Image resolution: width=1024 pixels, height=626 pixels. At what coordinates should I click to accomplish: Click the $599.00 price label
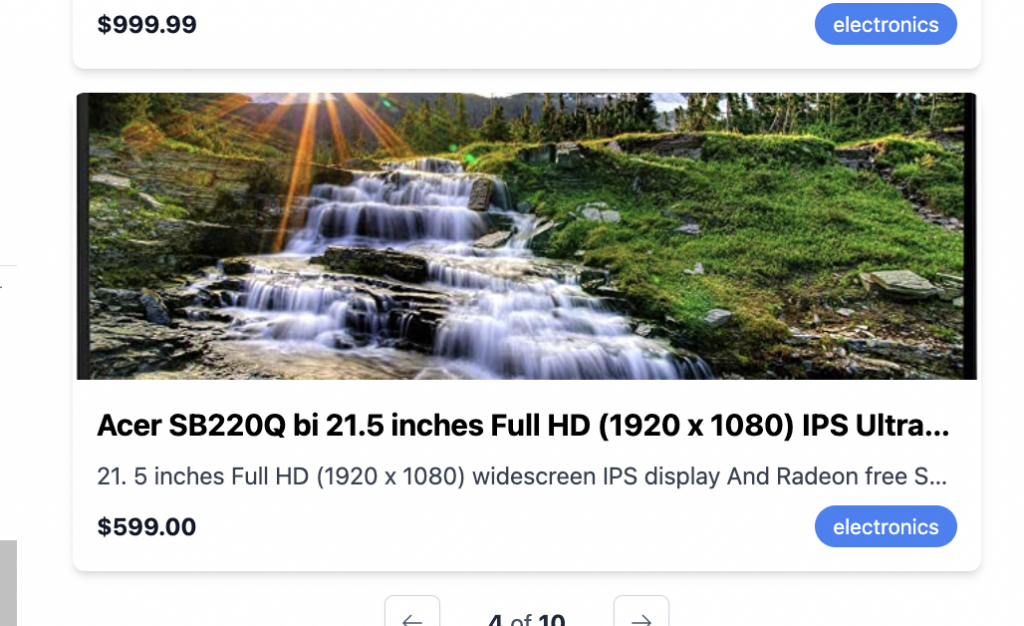coord(146,527)
